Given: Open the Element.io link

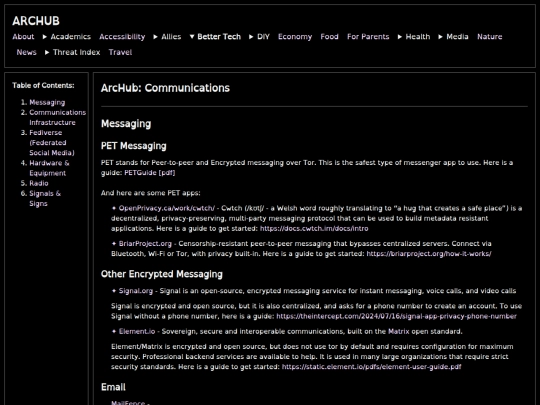Looking at the screenshot, I should coord(137,331).
